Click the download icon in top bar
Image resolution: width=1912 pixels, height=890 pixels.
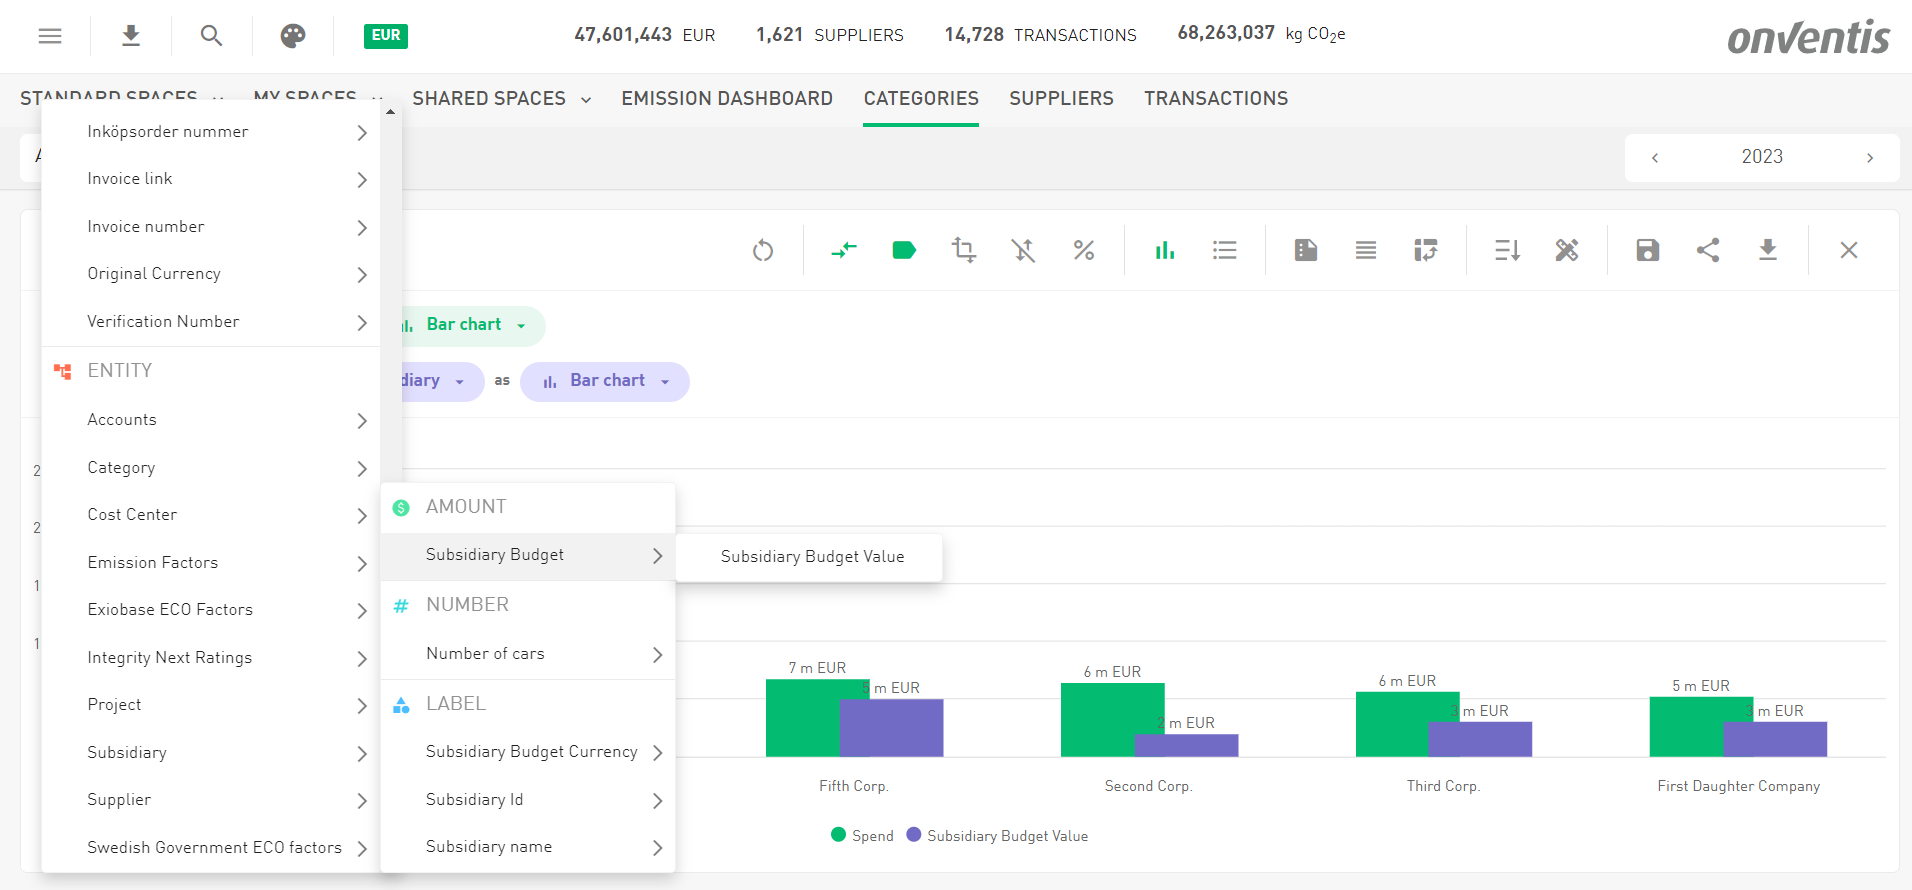130,36
